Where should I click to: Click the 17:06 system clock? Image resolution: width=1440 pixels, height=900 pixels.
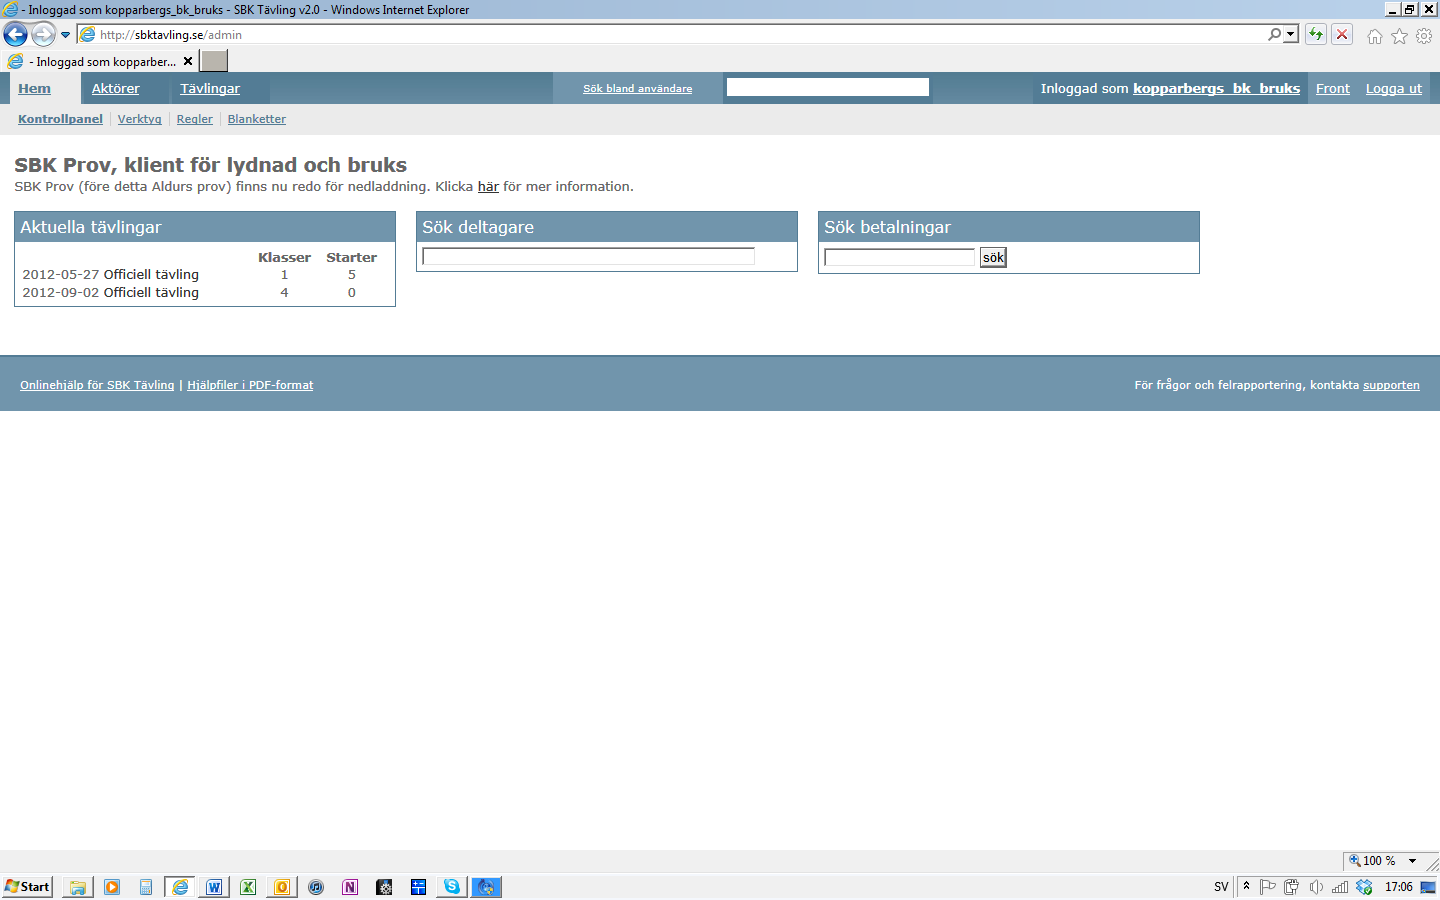(x=1399, y=887)
